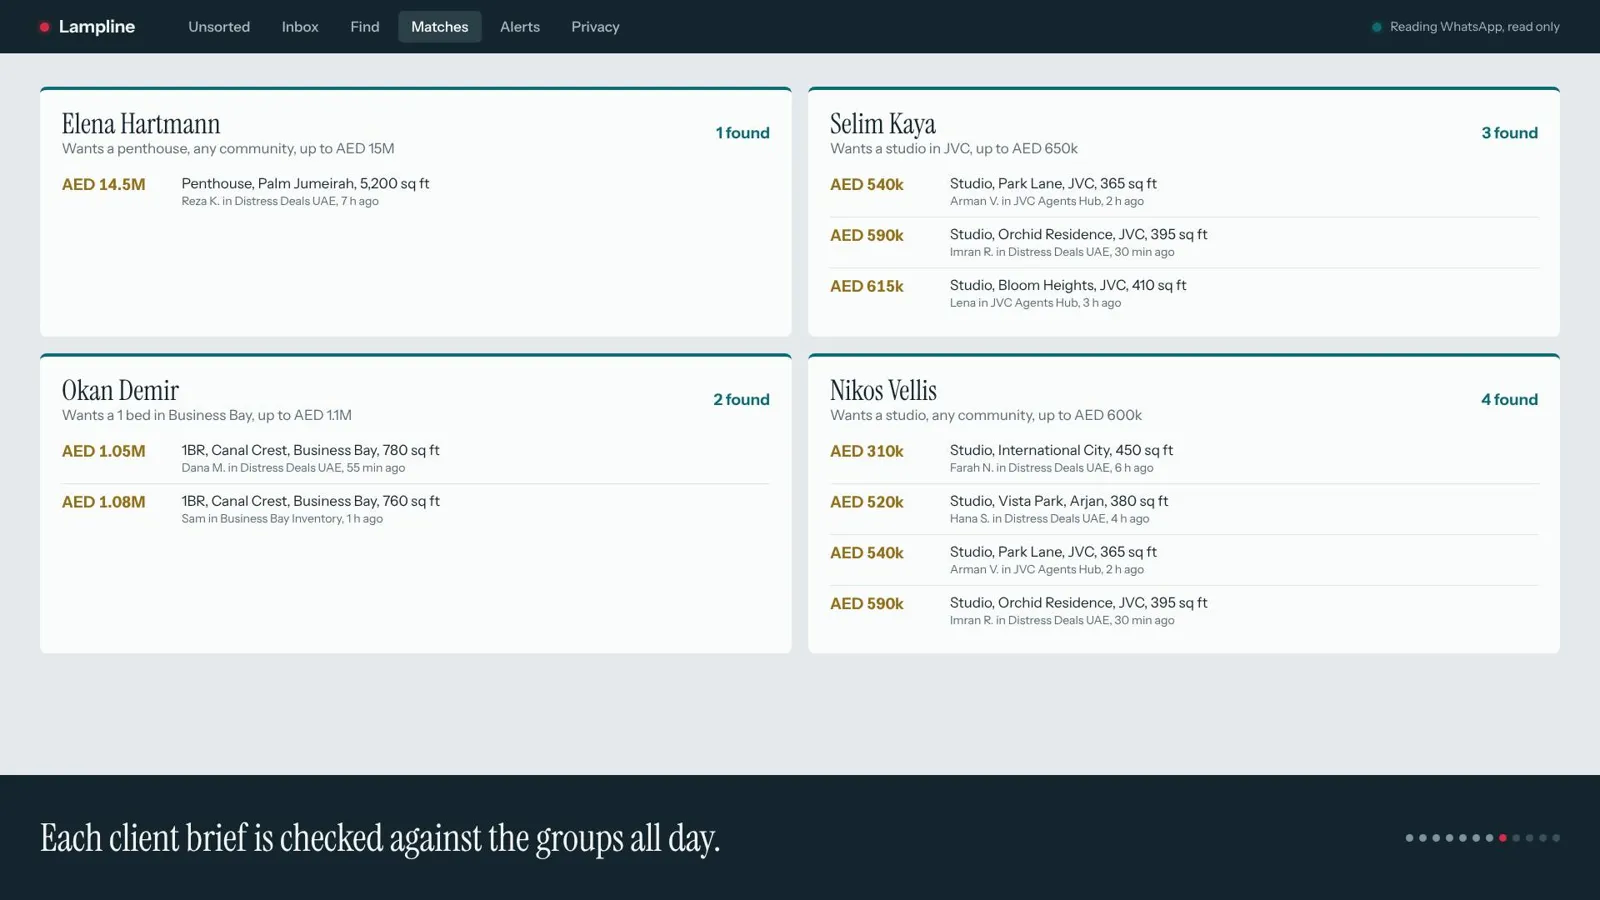Open Studio, International City listing

pos(1184,459)
